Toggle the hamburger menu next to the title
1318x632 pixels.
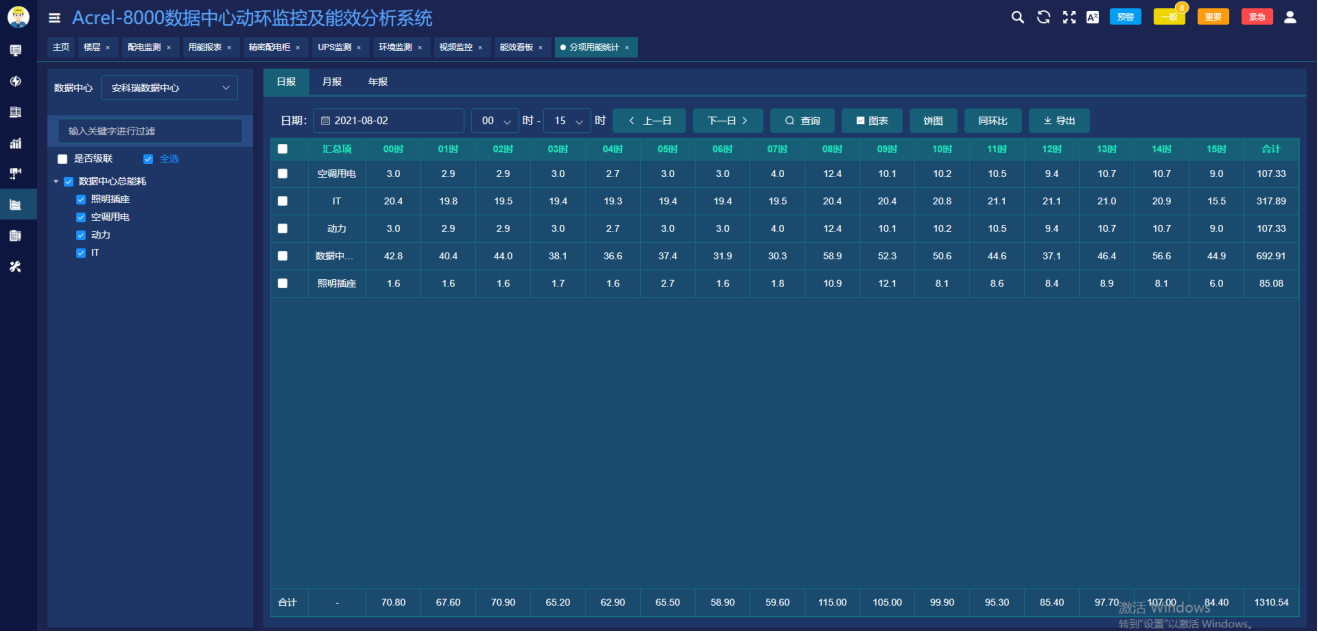(55, 18)
